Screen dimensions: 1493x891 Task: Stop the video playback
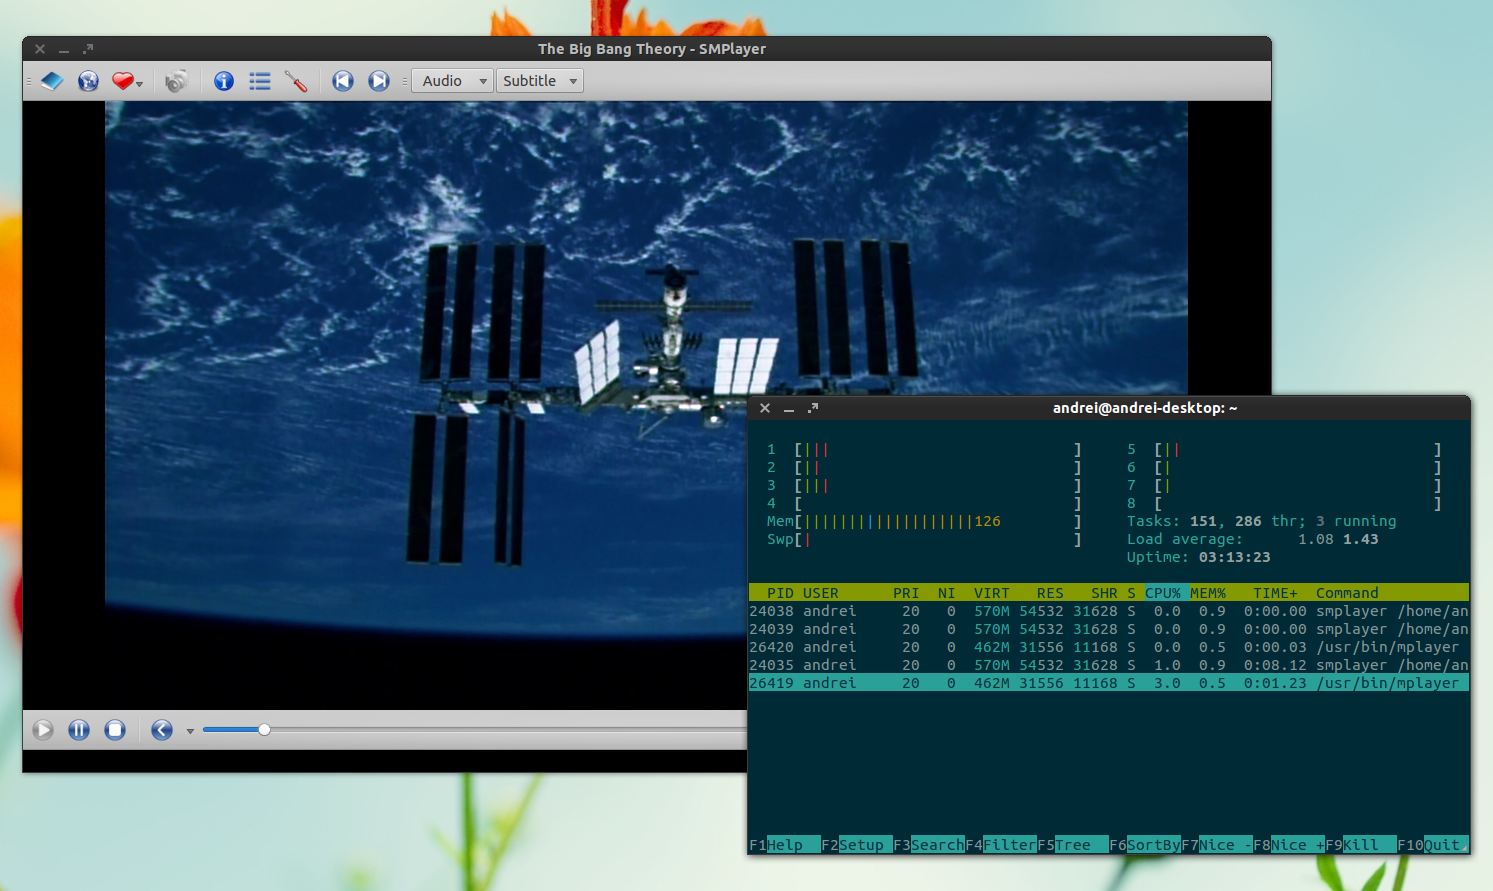click(115, 730)
